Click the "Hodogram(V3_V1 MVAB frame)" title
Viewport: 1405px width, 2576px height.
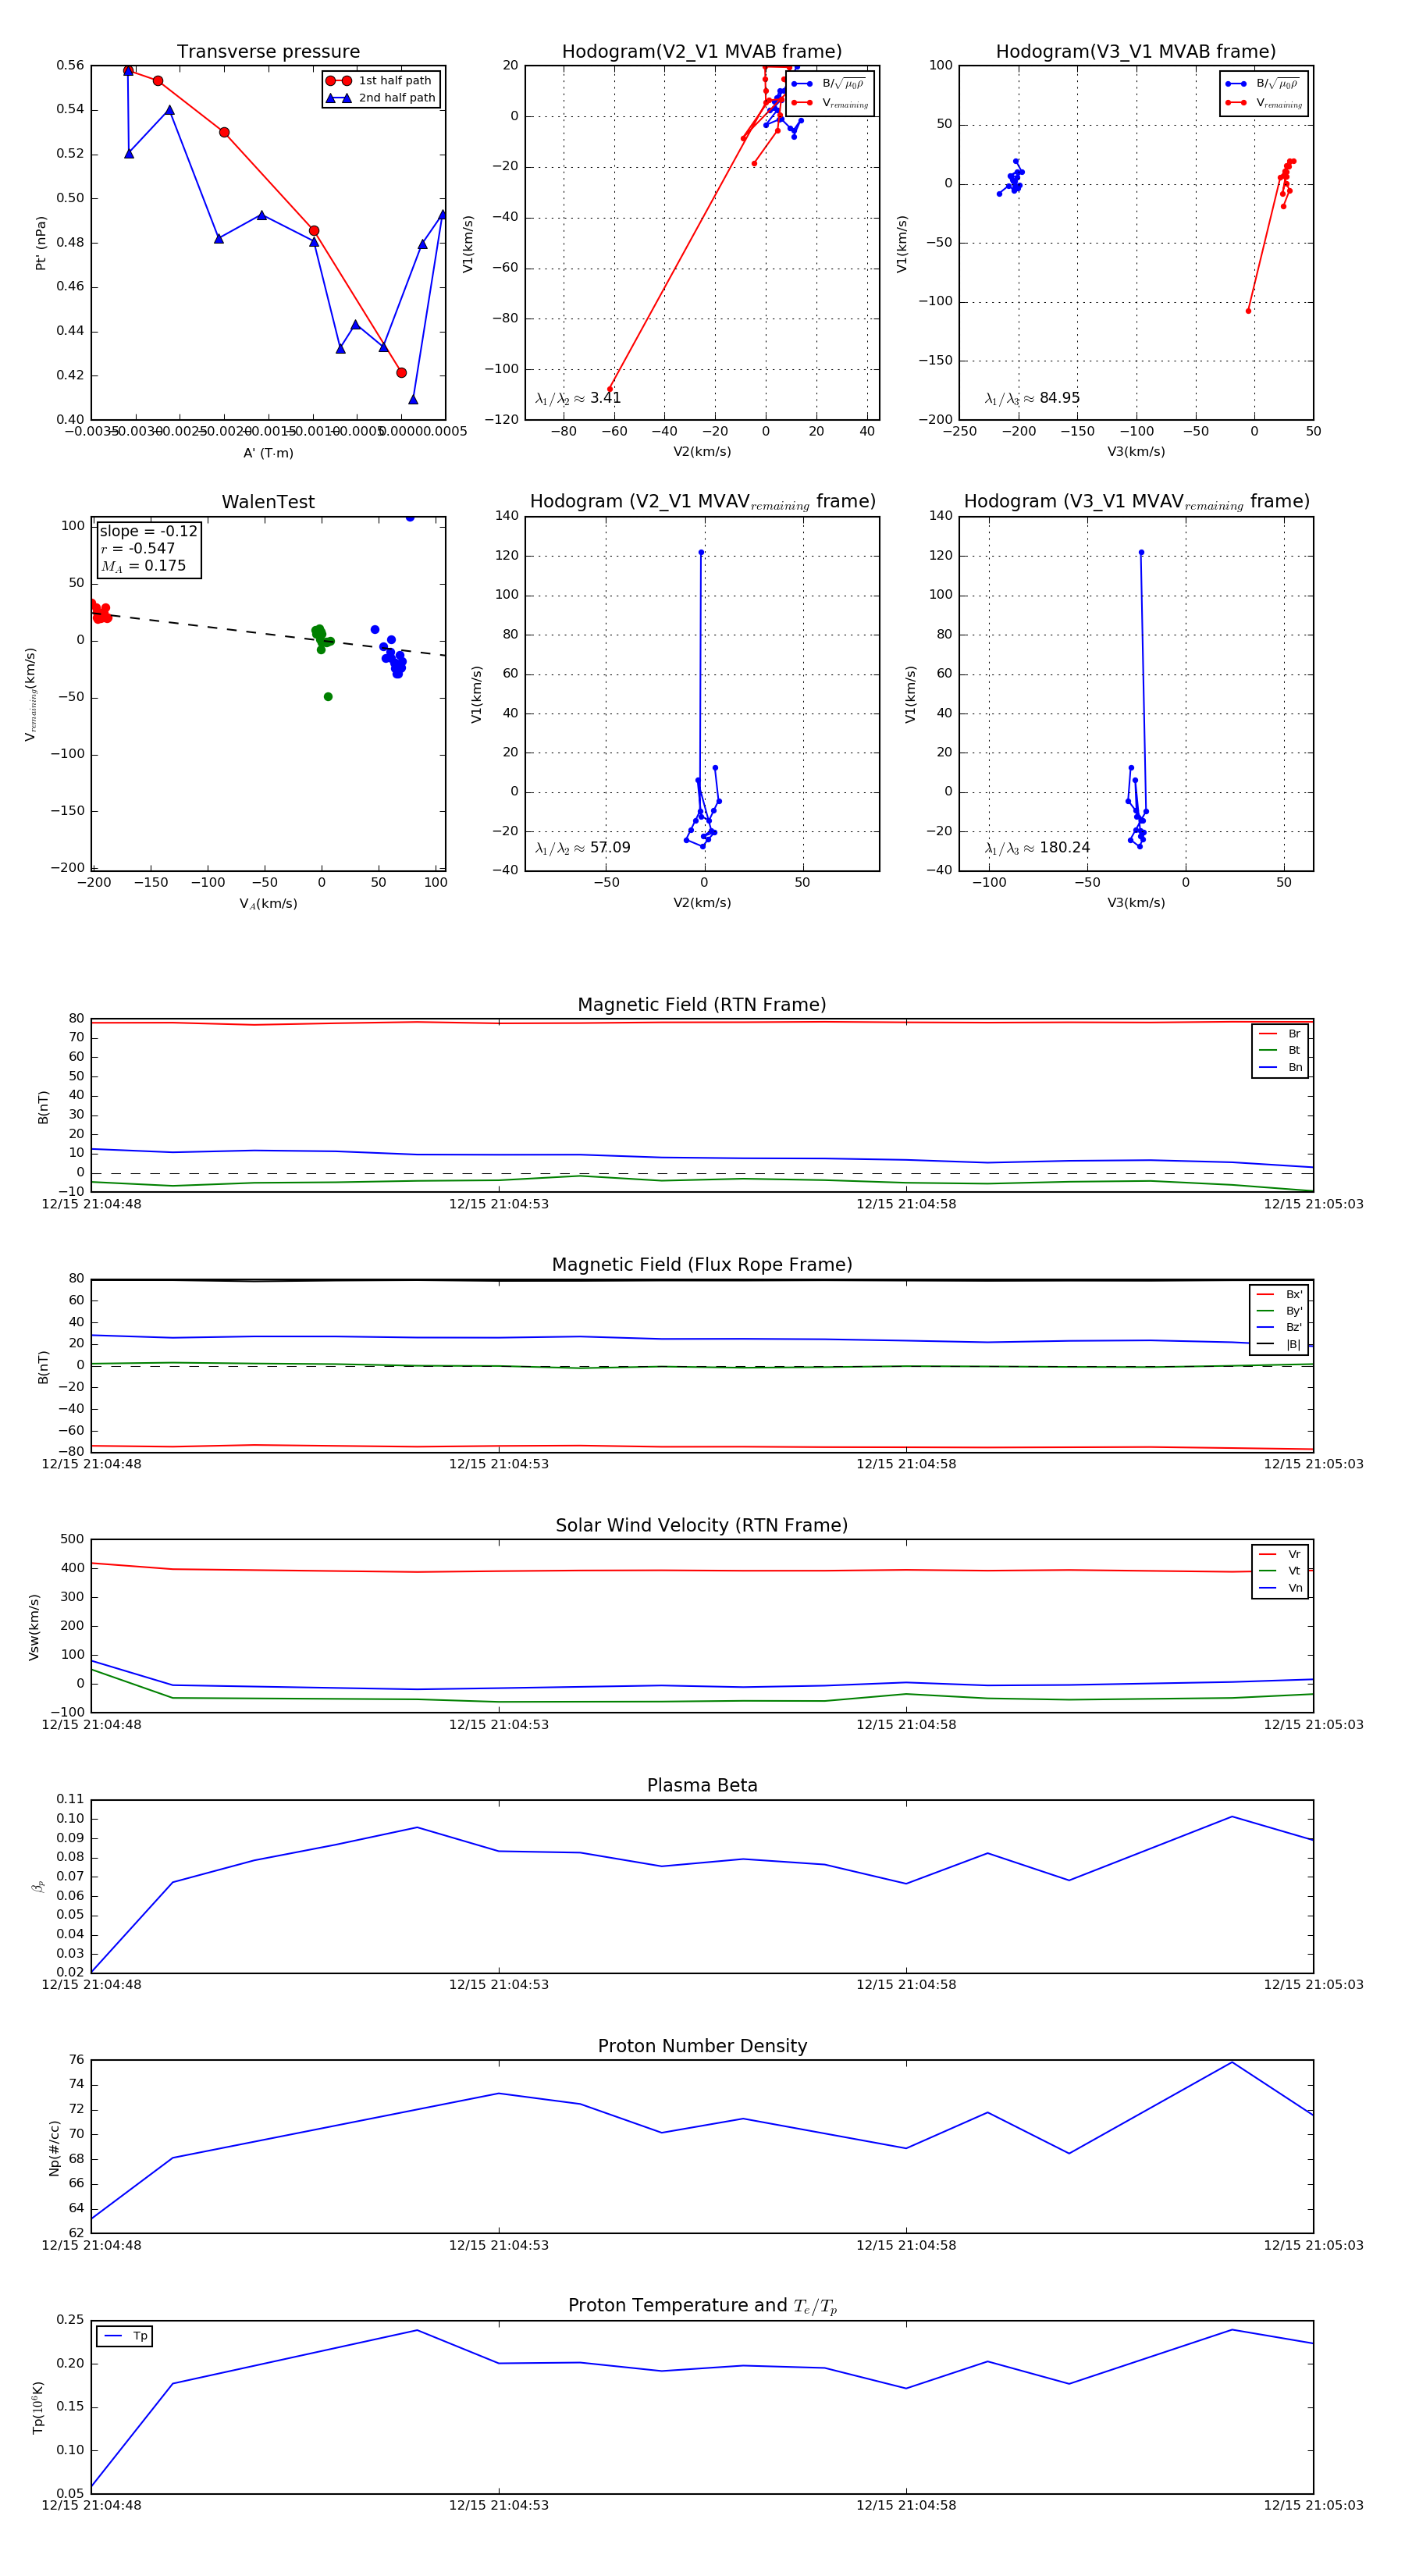coord(1136,52)
